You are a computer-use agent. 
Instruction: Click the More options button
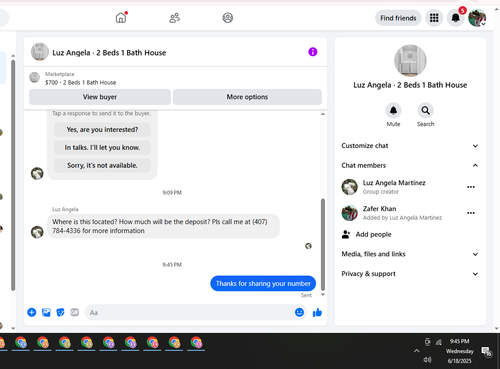pos(247,97)
